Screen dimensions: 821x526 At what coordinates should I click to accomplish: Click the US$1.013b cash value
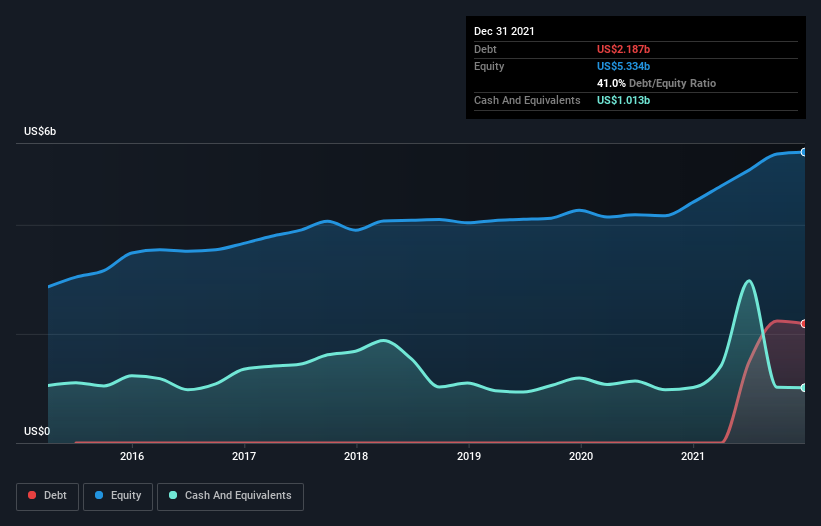coord(623,100)
